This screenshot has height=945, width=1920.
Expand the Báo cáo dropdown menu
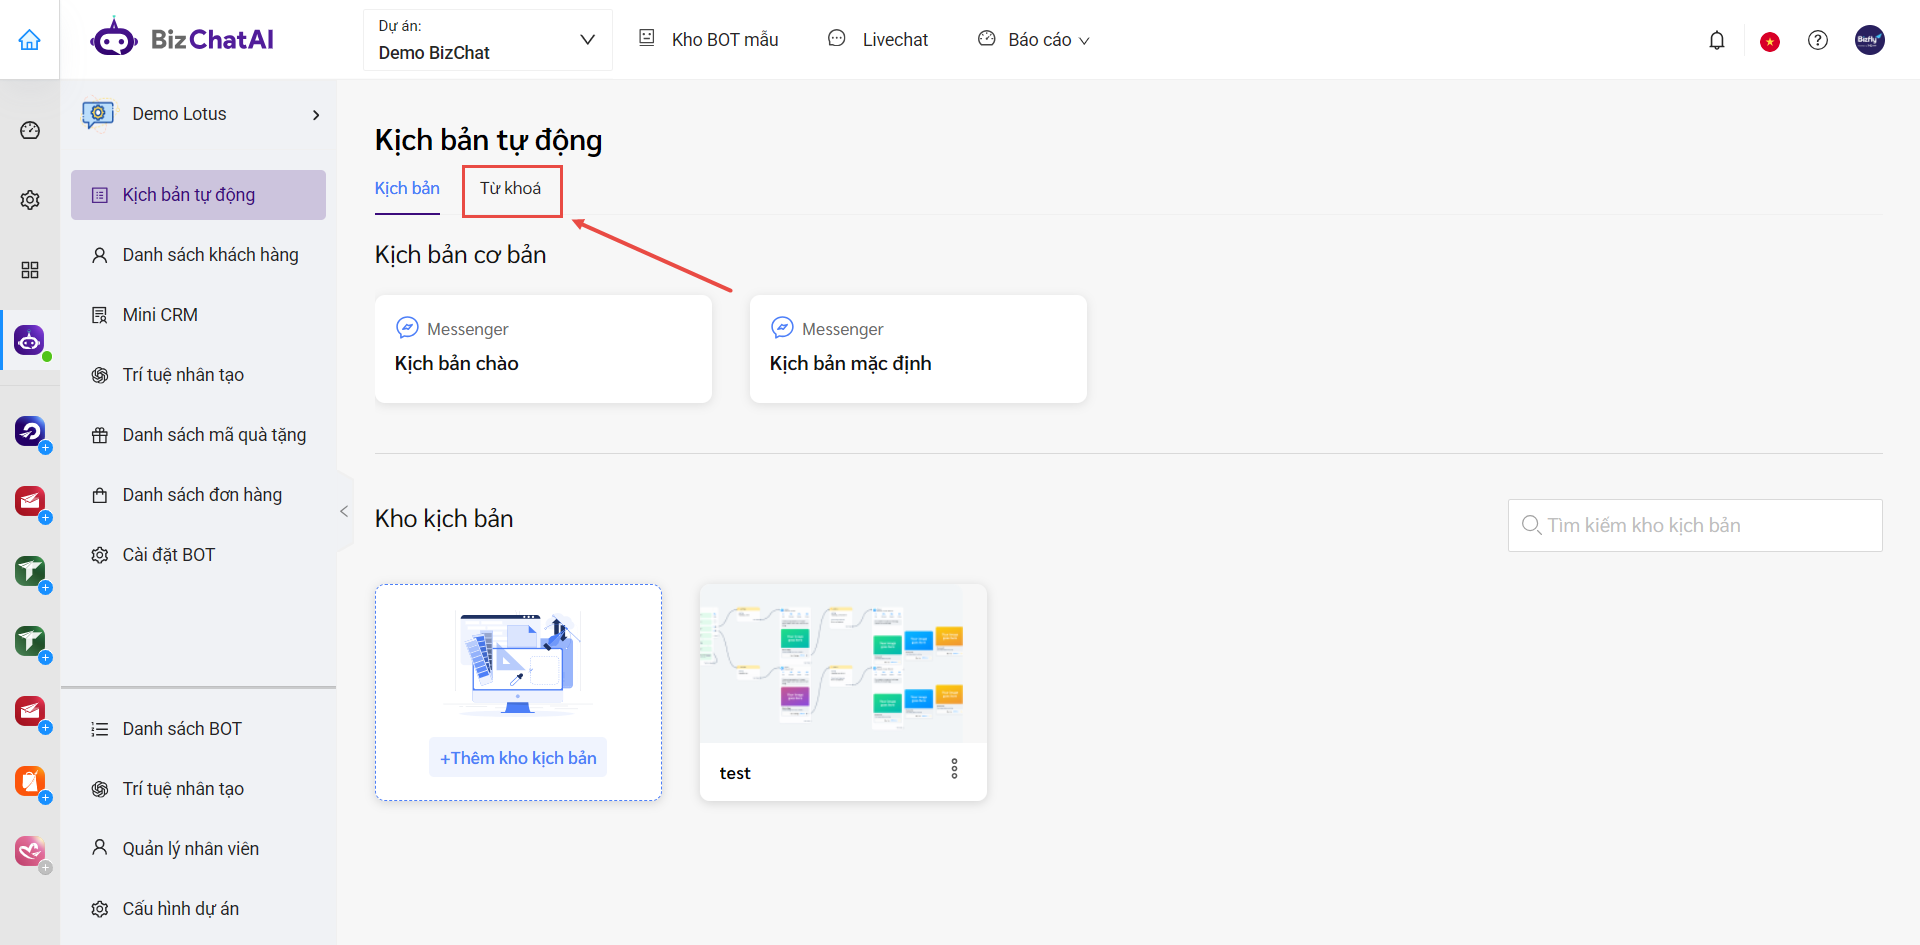(x=1034, y=40)
